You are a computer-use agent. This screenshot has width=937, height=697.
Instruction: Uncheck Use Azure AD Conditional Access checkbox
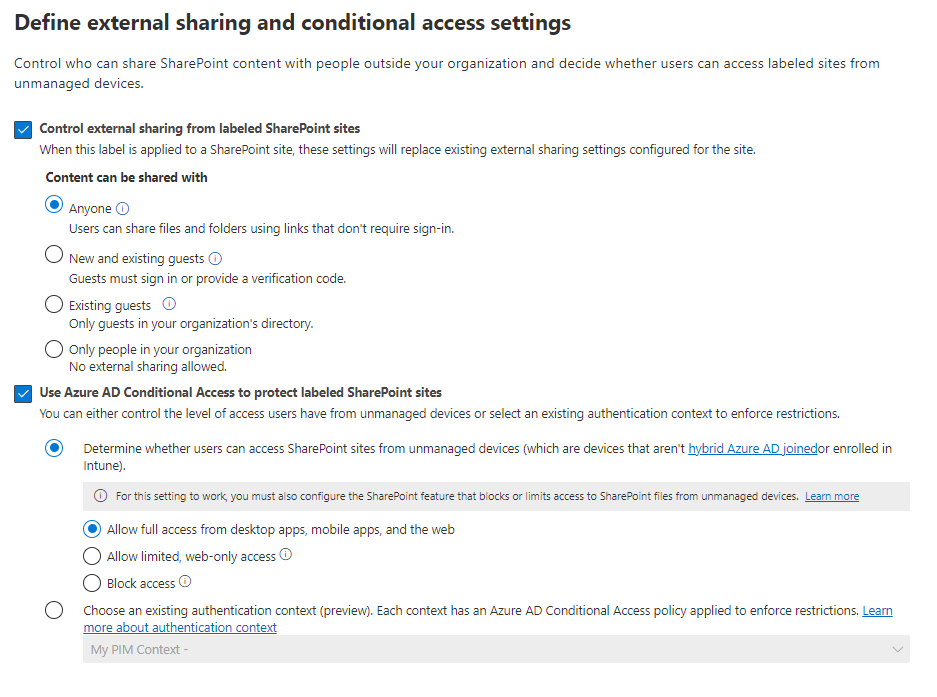(23, 393)
